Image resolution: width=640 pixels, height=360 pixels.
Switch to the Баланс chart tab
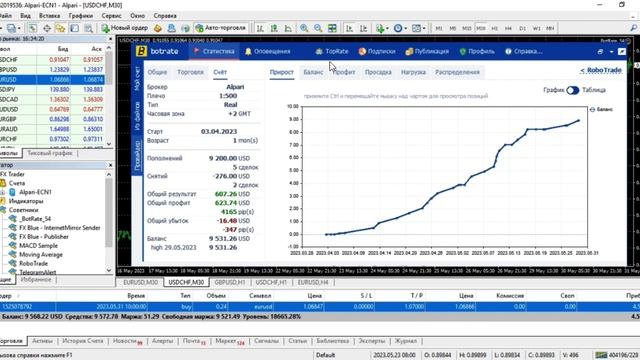click(x=313, y=72)
